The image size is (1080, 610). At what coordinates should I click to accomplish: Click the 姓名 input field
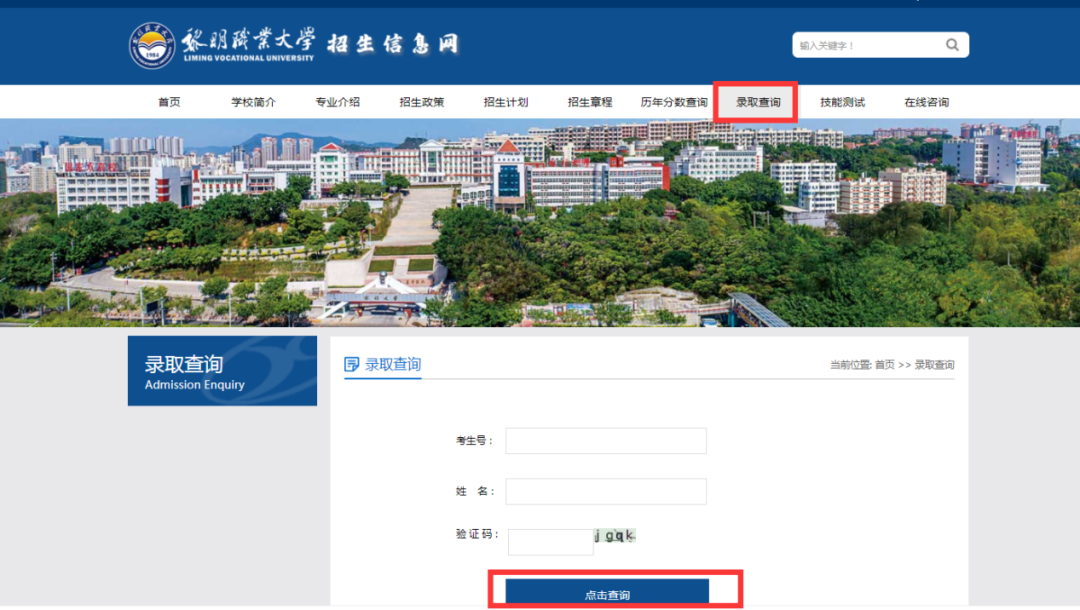pos(605,491)
